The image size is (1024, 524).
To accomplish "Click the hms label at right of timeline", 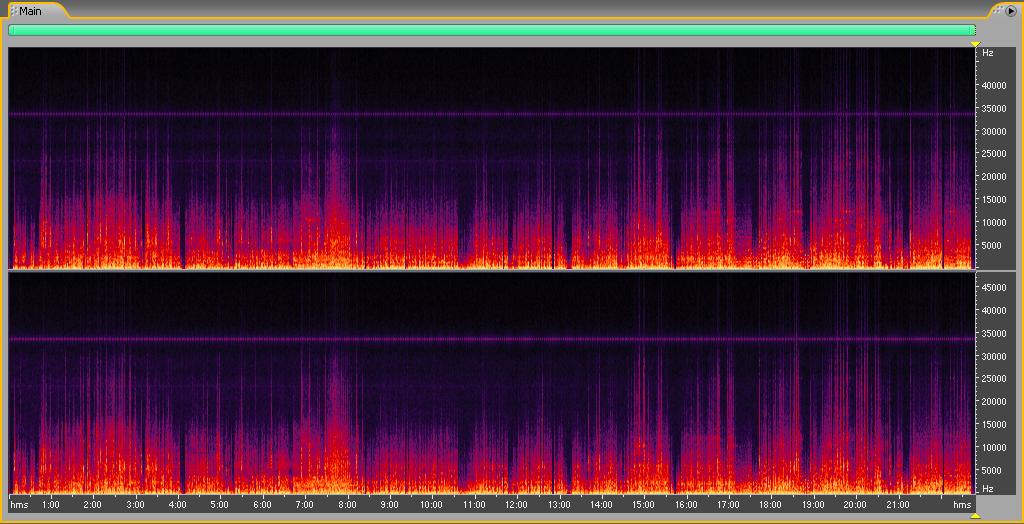I will [x=961, y=505].
